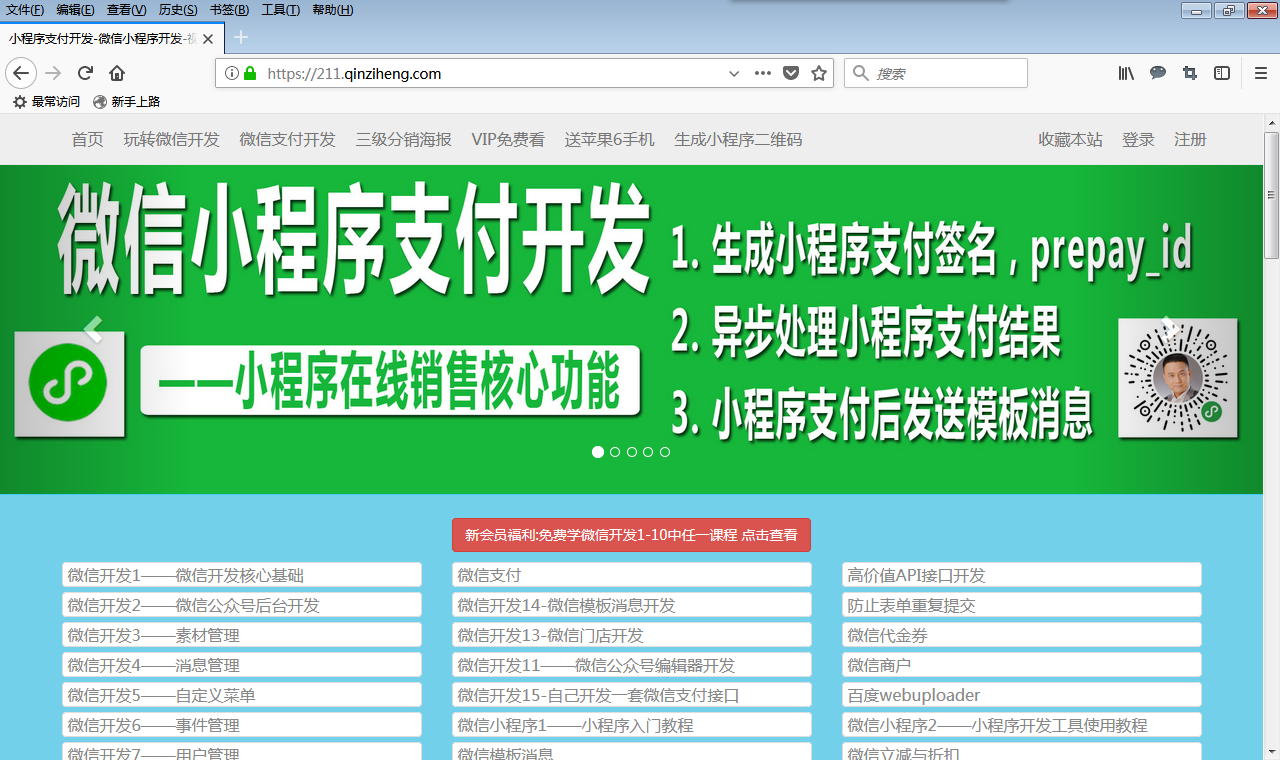Image resolution: width=1280 pixels, height=760 pixels.
Task: Open page actions three-dot menu
Action: tap(763, 73)
